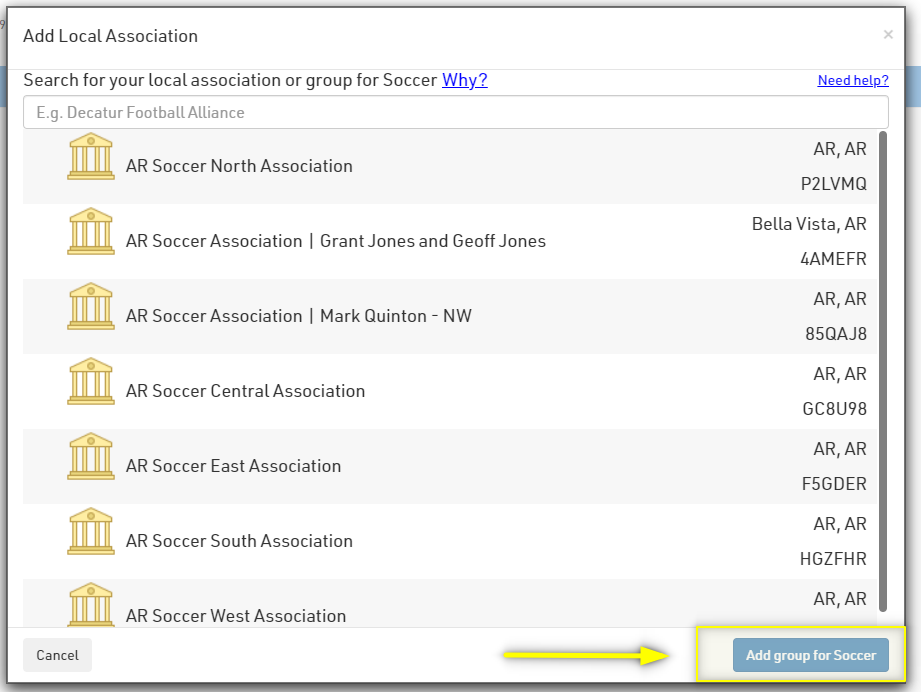Focus the local association search field
The image size is (921, 692).
[x=455, y=112]
